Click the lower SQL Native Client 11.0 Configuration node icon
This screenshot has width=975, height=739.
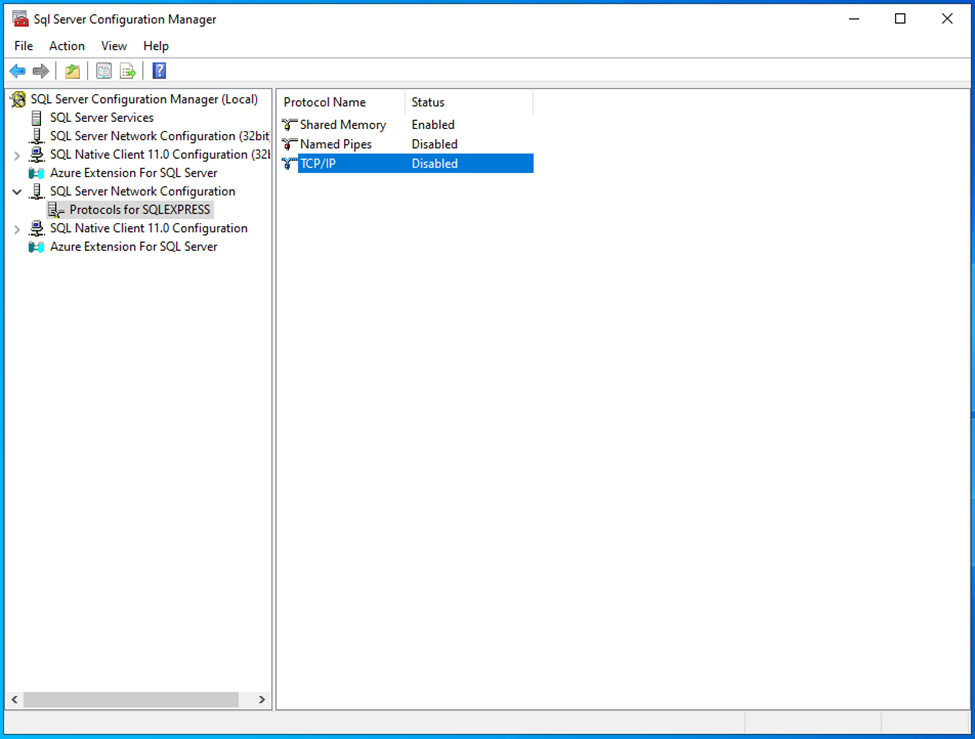point(37,228)
